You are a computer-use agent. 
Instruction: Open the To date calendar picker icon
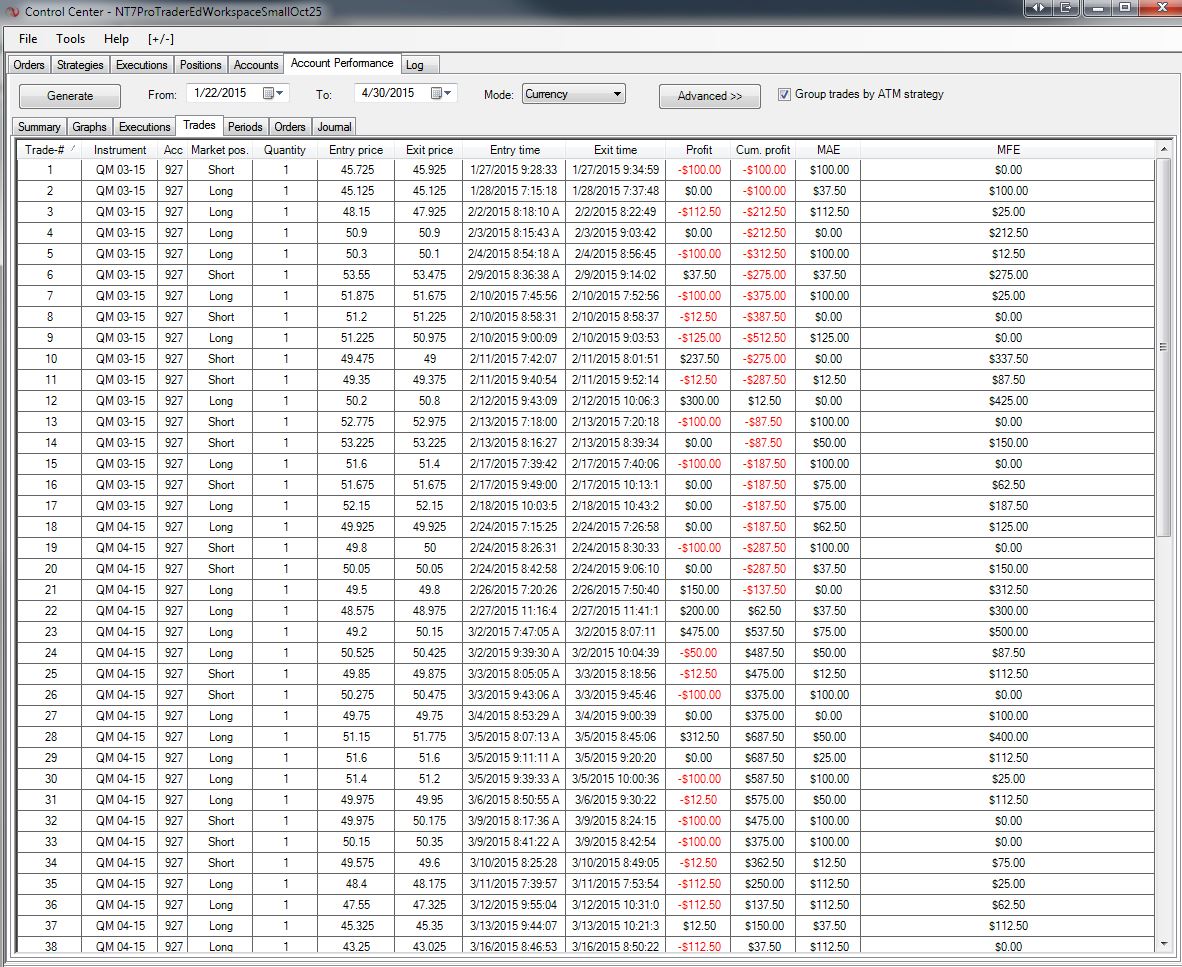point(442,93)
